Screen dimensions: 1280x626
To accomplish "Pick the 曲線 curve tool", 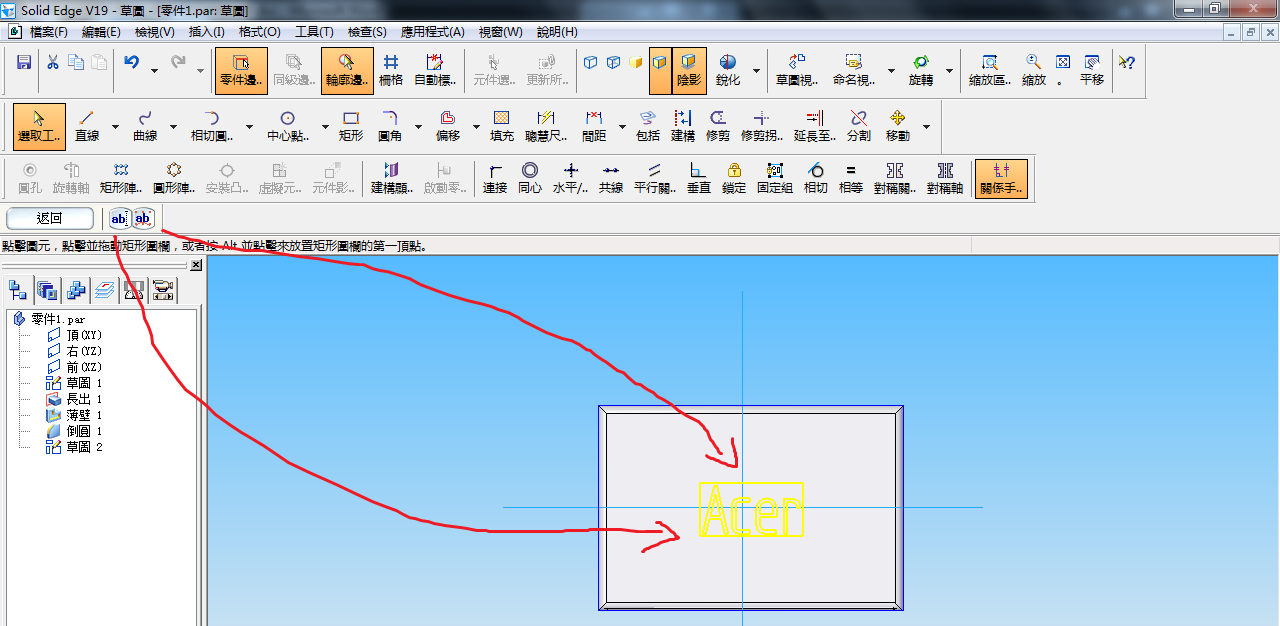I will (x=145, y=126).
